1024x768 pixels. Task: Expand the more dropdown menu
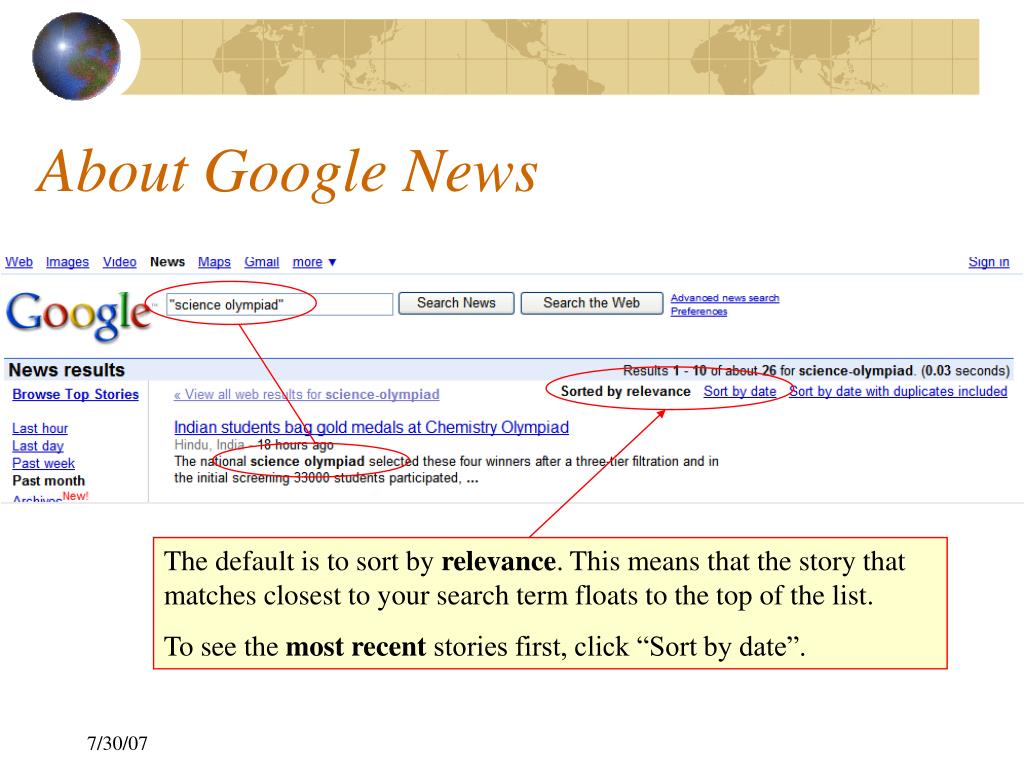314,262
